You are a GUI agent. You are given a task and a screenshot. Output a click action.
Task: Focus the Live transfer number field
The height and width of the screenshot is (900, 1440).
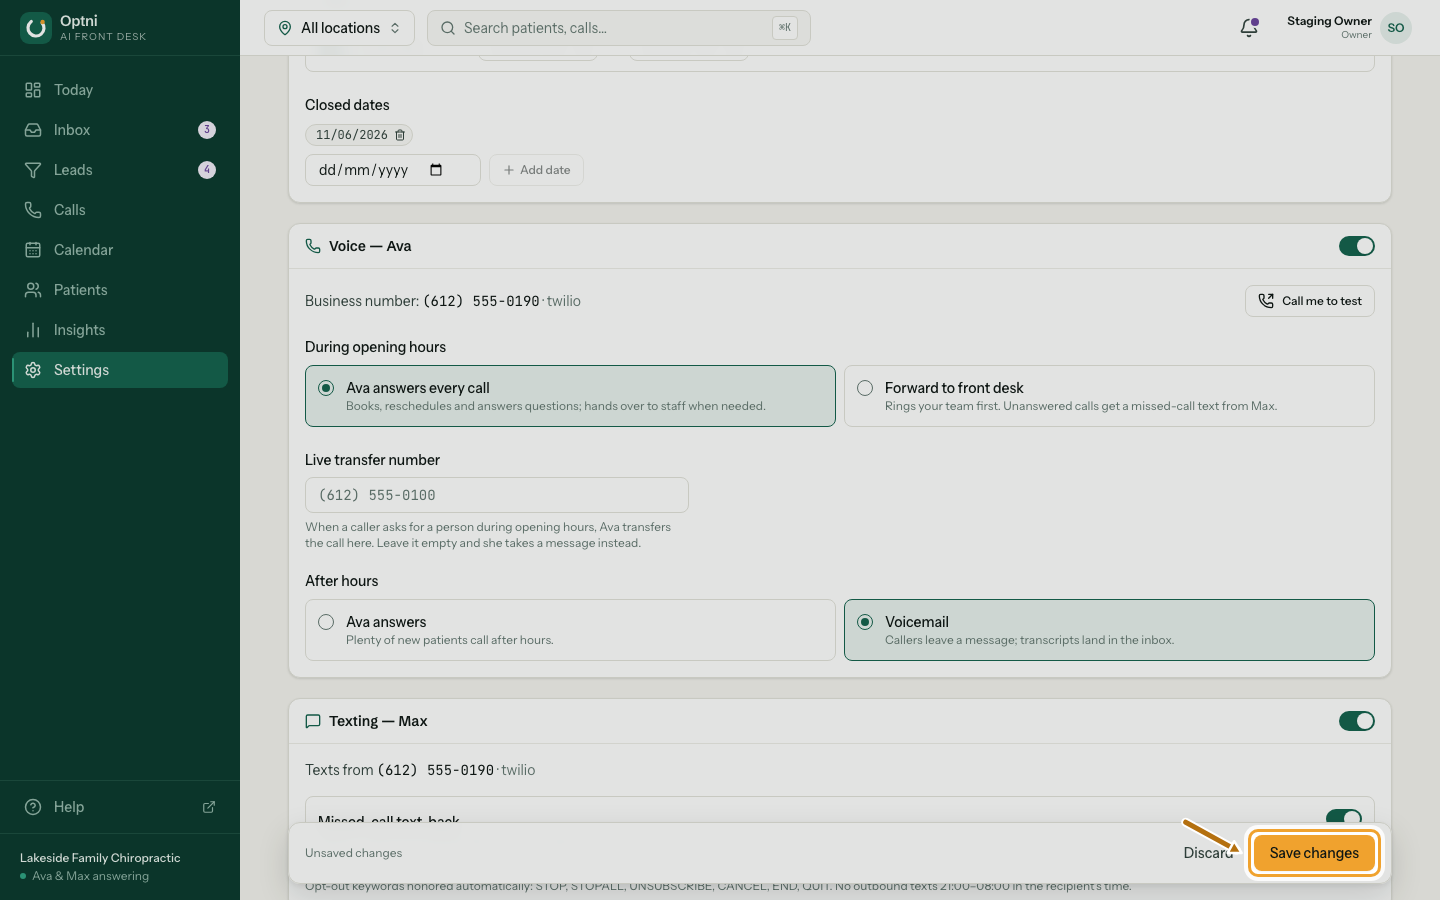[x=497, y=495]
